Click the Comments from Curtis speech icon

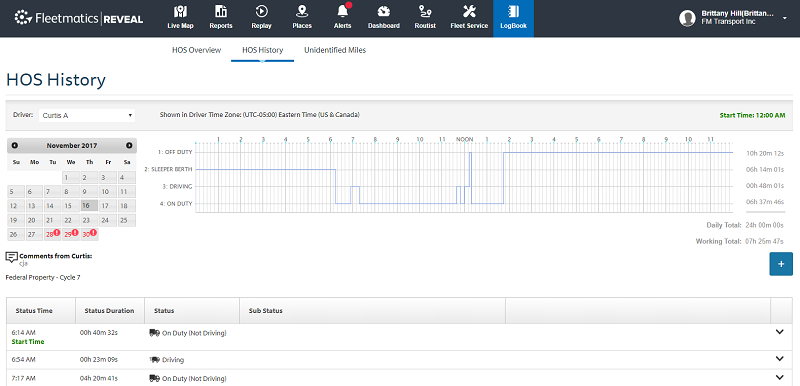click(12, 257)
